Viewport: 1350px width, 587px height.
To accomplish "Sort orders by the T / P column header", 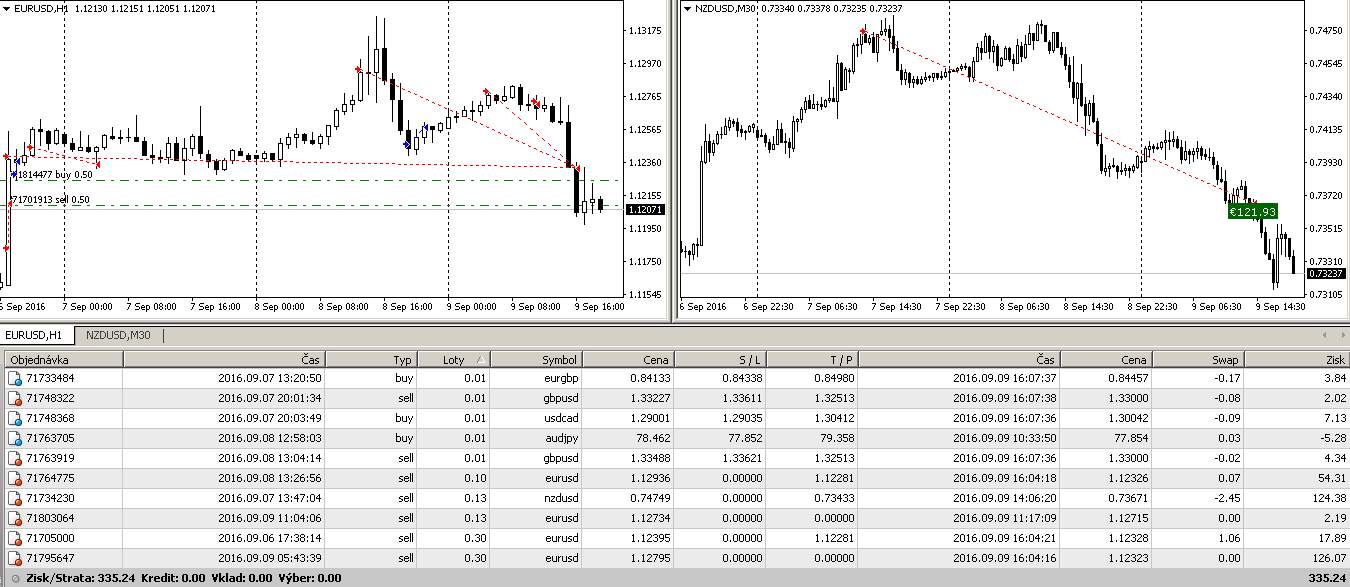I will [812, 360].
